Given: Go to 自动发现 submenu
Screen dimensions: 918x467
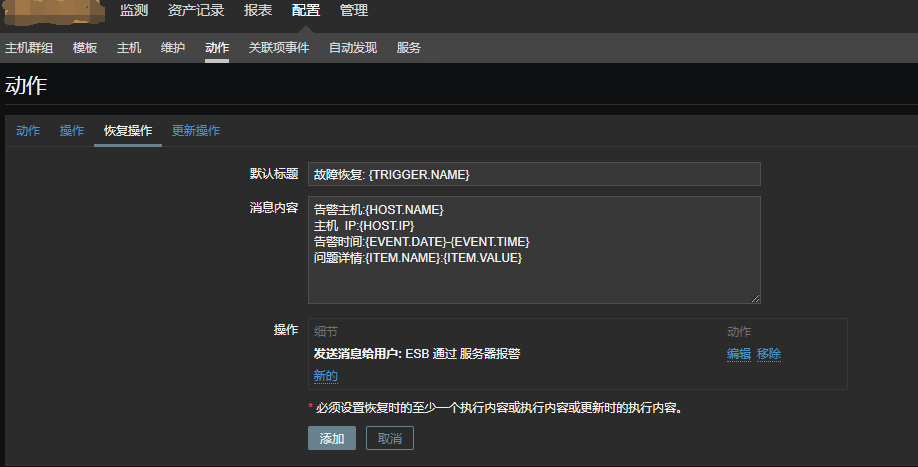Looking at the screenshot, I should [353, 48].
